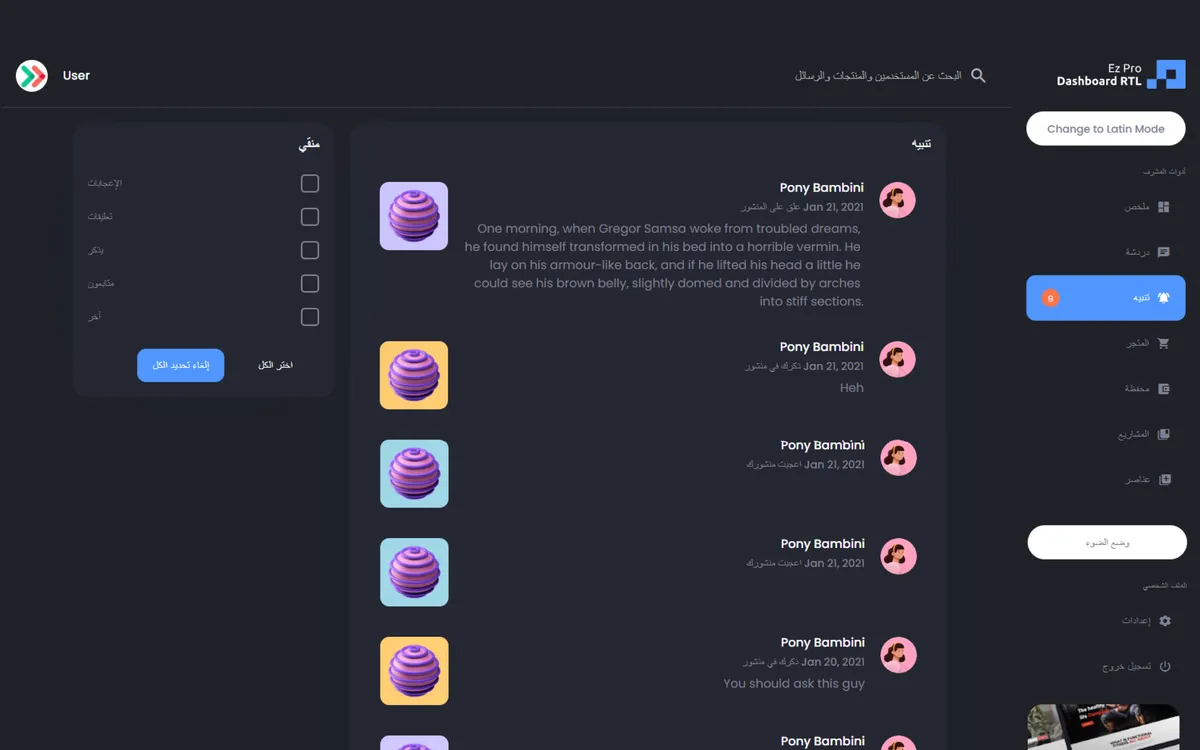Tick the آخر other filter checkbox
The width and height of the screenshot is (1200, 750).
coord(310,317)
